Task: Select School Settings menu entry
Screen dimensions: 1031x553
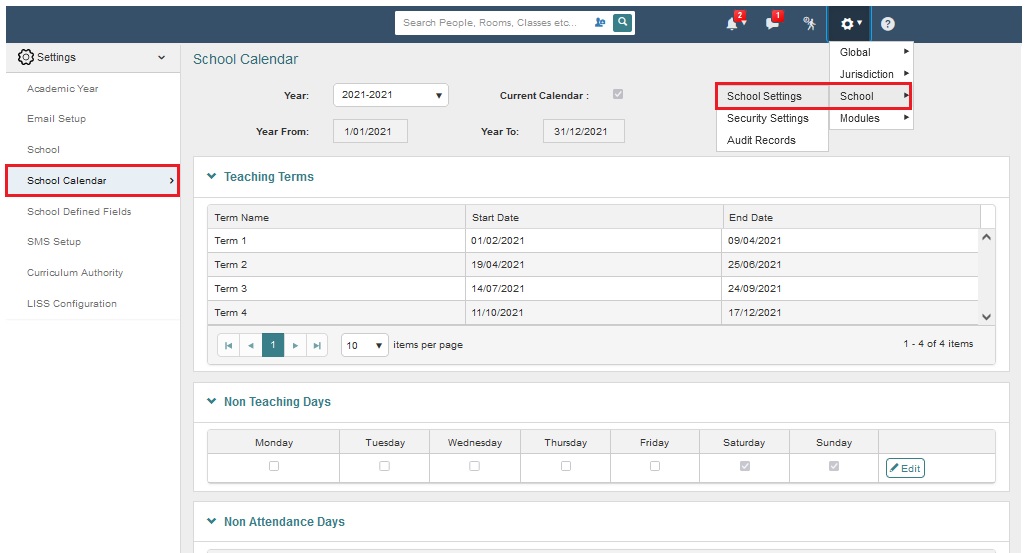Action: 772,96
